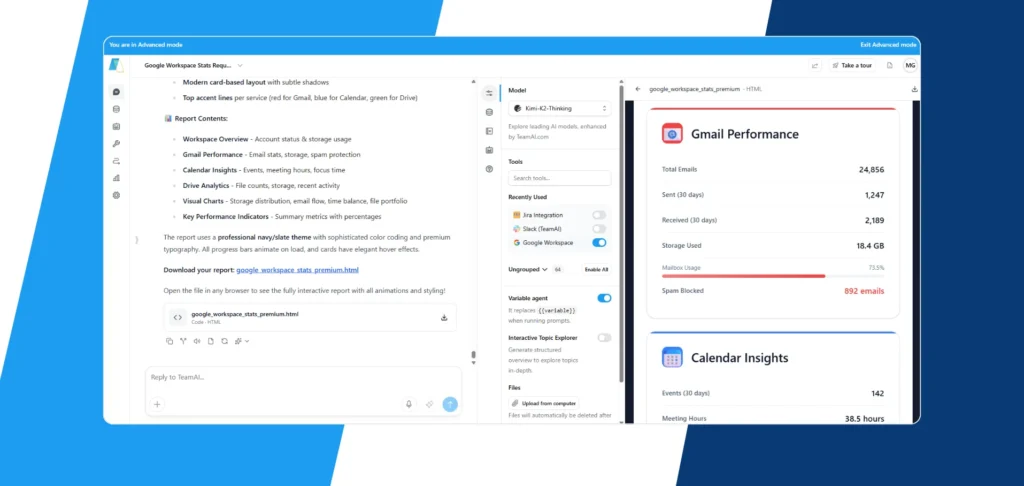Click the Enable All button
The width and height of the screenshot is (1024, 486).
596,269
